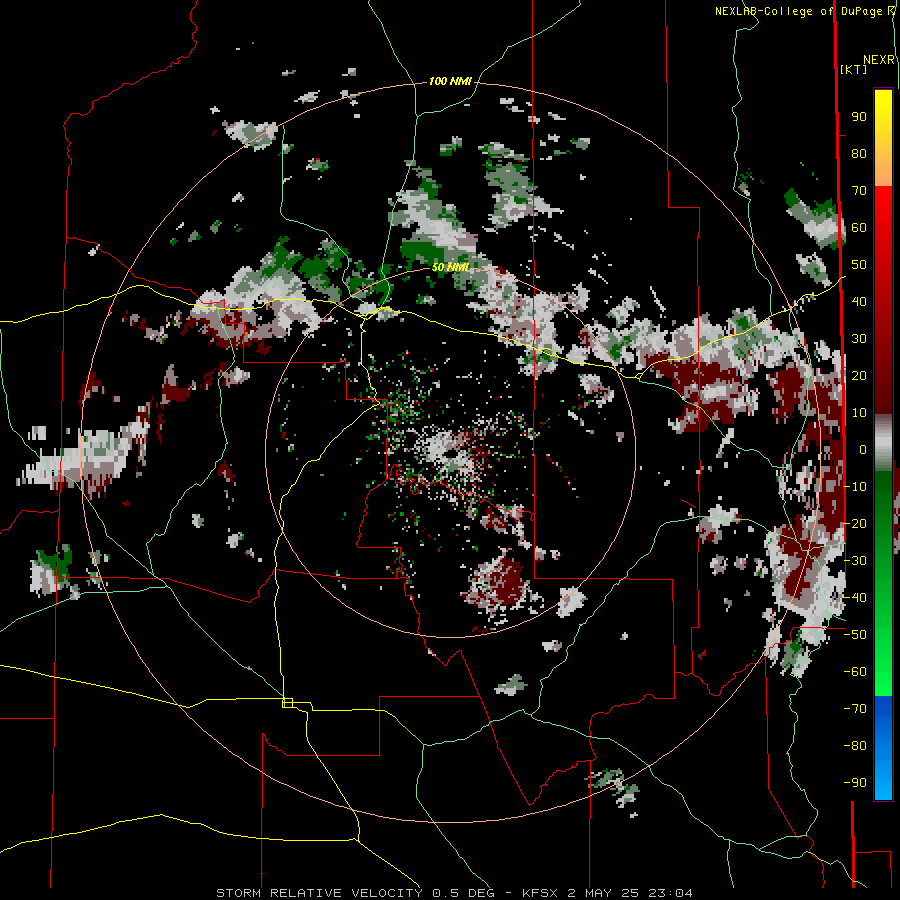900x900 pixels.
Task: Select the positive 50 value on velocity scale
Action: pyautogui.click(x=859, y=265)
